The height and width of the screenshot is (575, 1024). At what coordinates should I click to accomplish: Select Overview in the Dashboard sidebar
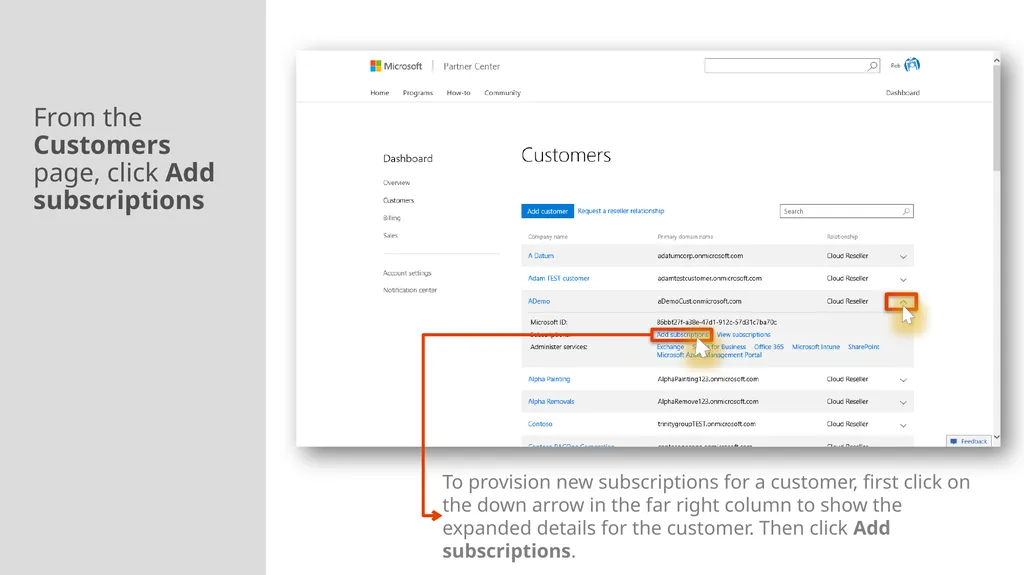(396, 183)
